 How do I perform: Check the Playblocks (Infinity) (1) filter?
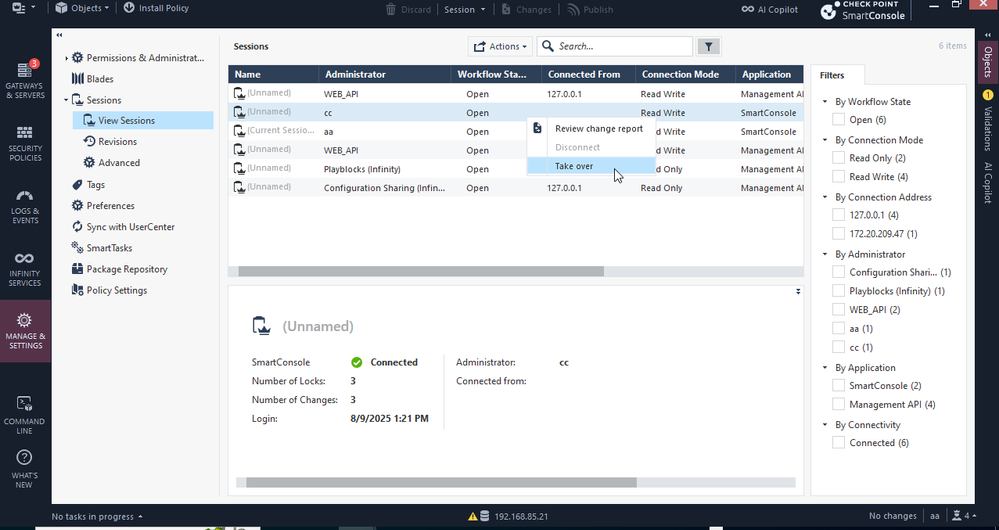point(838,290)
